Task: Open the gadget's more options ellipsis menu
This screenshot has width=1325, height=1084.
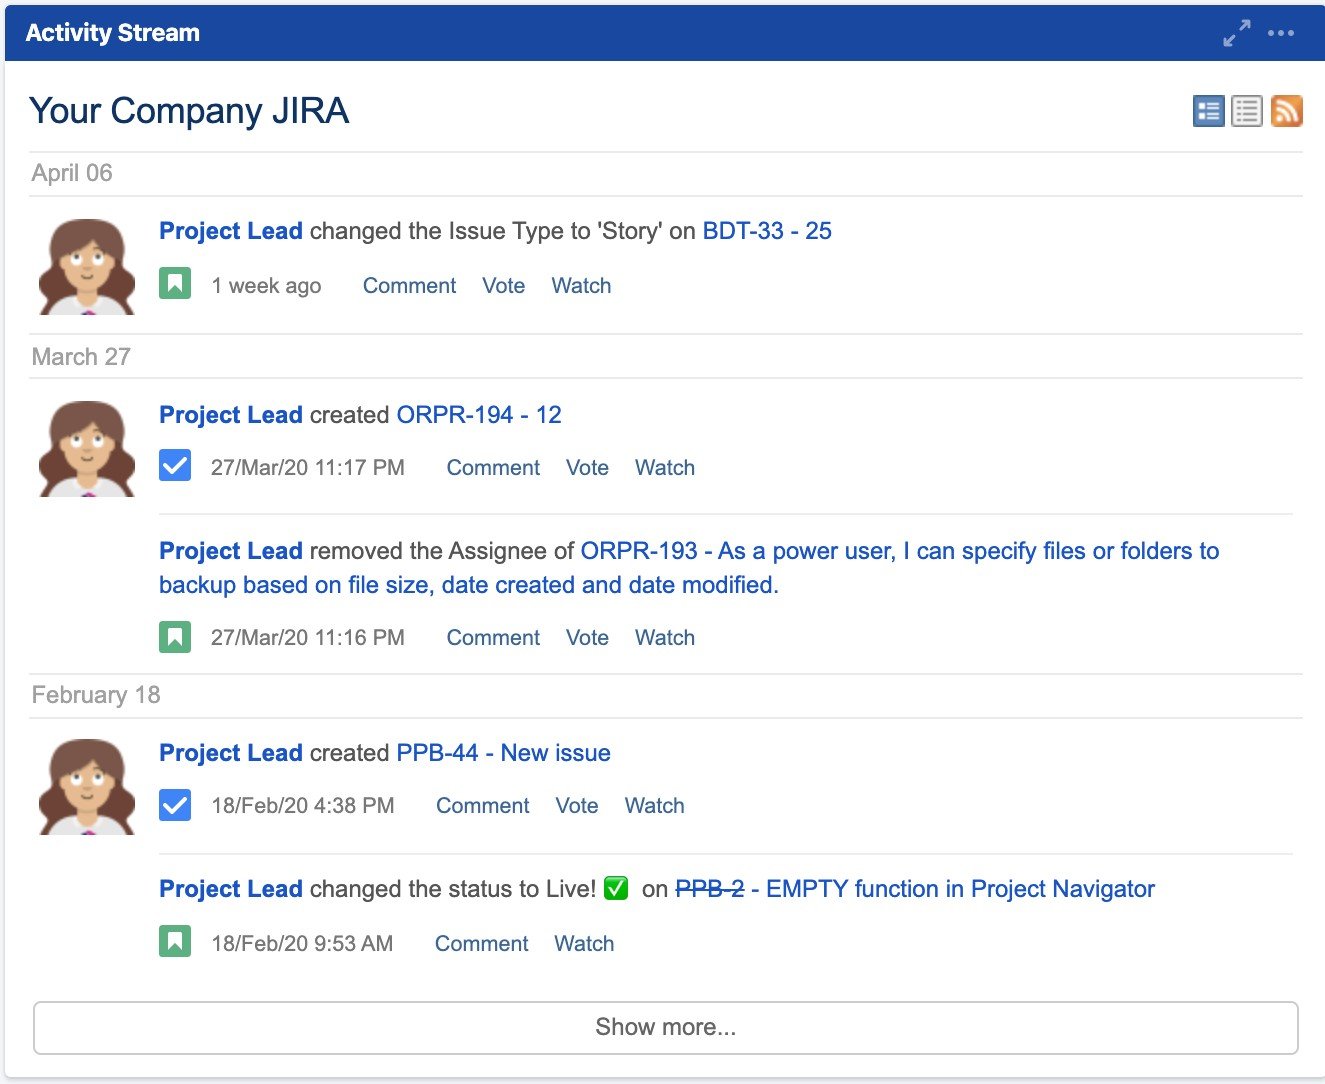Action: click(1281, 33)
